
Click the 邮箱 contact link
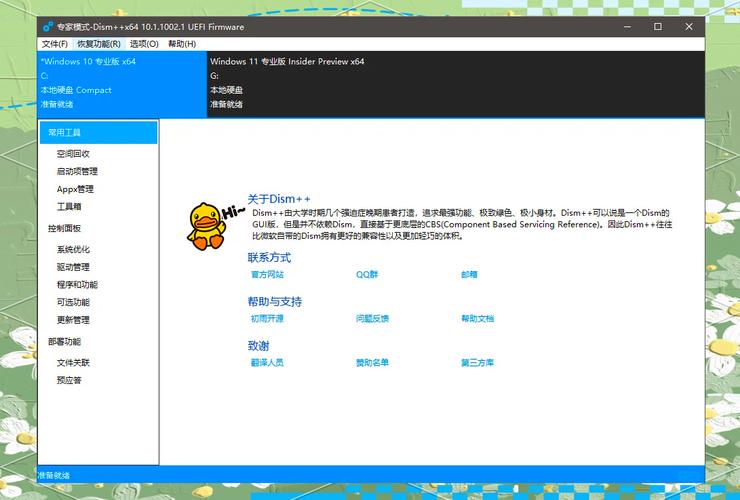tap(469, 274)
